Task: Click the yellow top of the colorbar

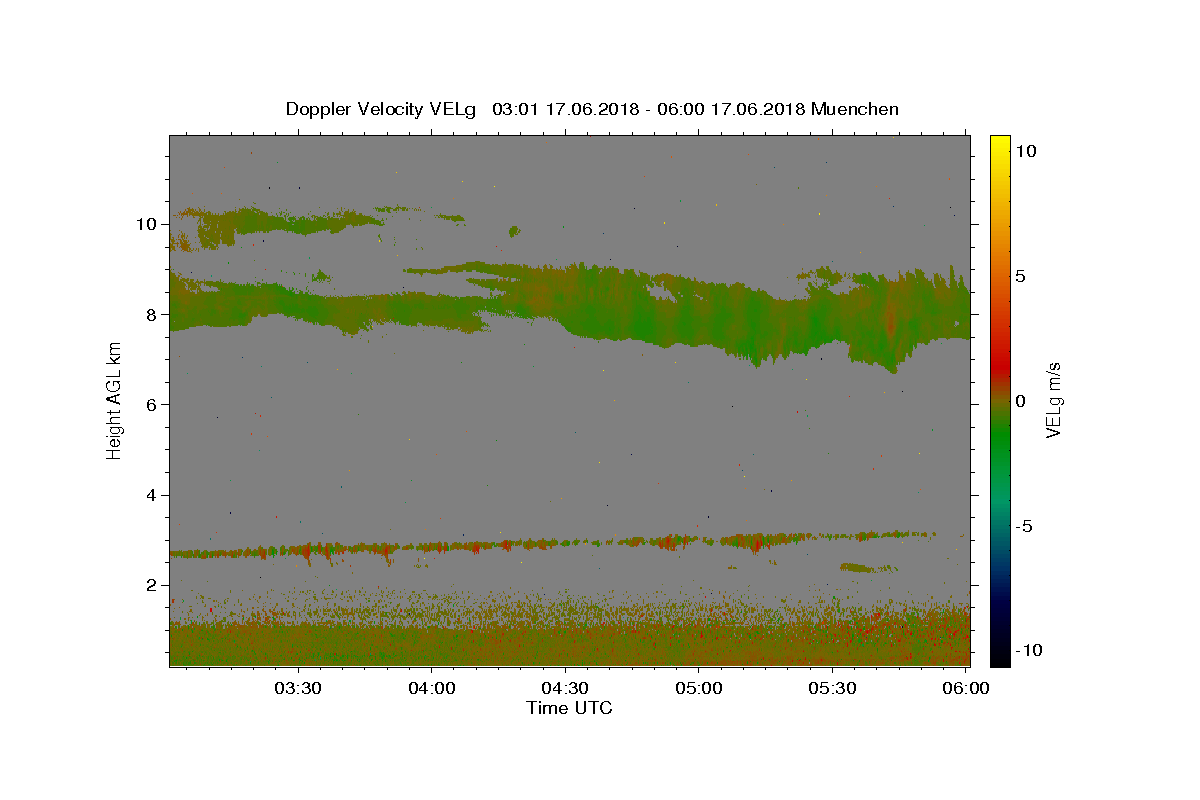Action: tap(999, 143)
